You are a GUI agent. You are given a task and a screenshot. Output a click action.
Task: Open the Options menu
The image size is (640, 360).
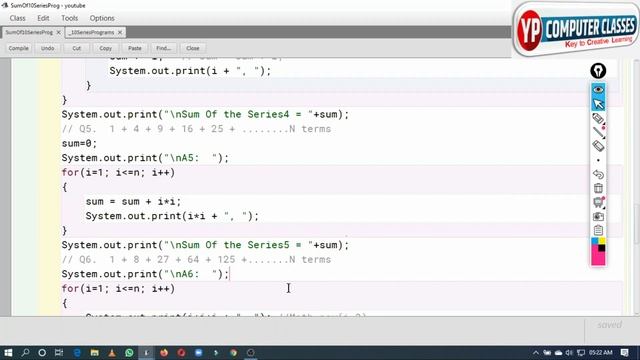coord(102,18)
